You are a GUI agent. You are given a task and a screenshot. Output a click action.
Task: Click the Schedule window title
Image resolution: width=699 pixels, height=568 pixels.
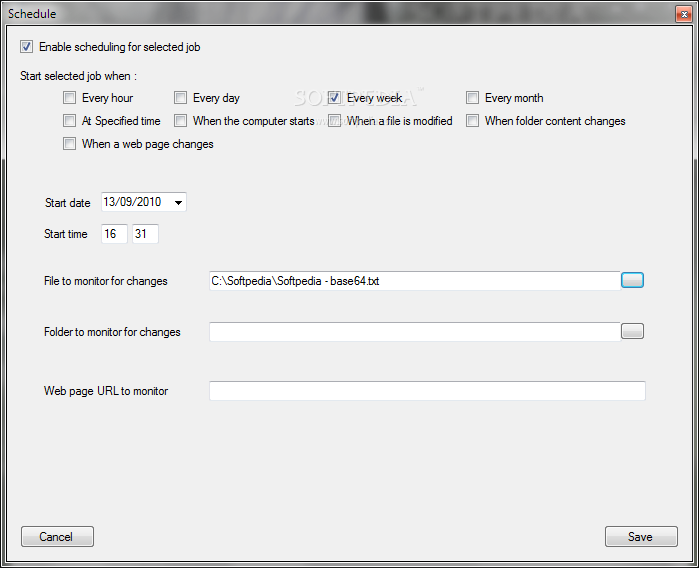(32, 14)
